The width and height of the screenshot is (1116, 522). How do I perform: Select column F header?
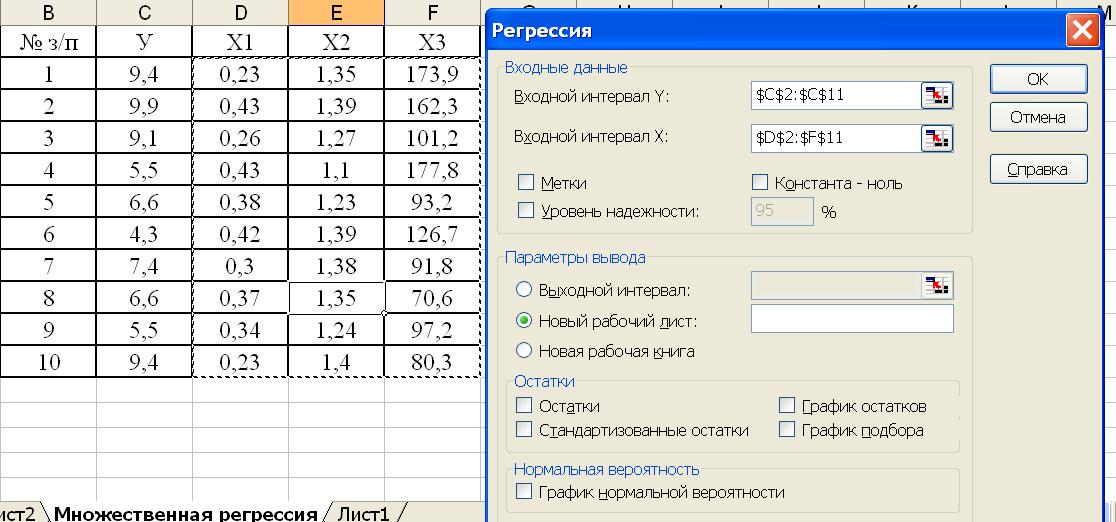tap(432, 12)
